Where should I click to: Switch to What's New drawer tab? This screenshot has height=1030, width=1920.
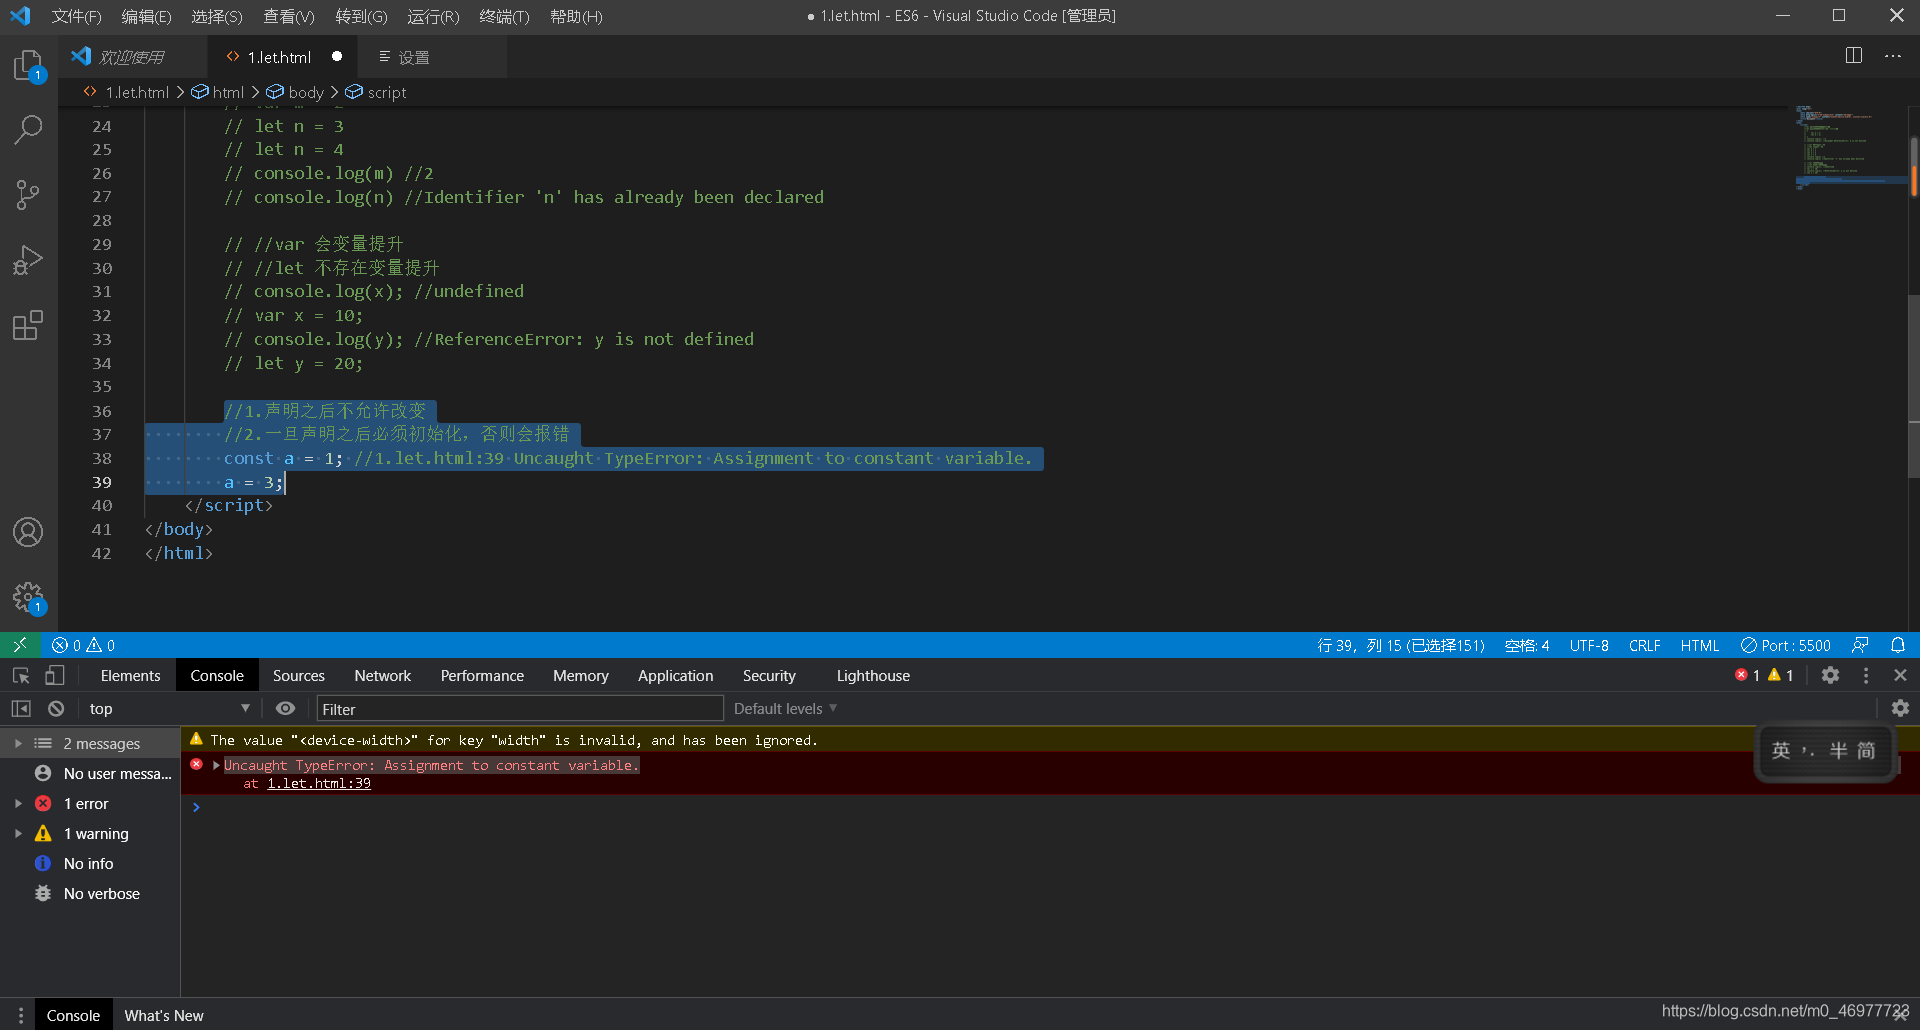tap(164, 1015)
